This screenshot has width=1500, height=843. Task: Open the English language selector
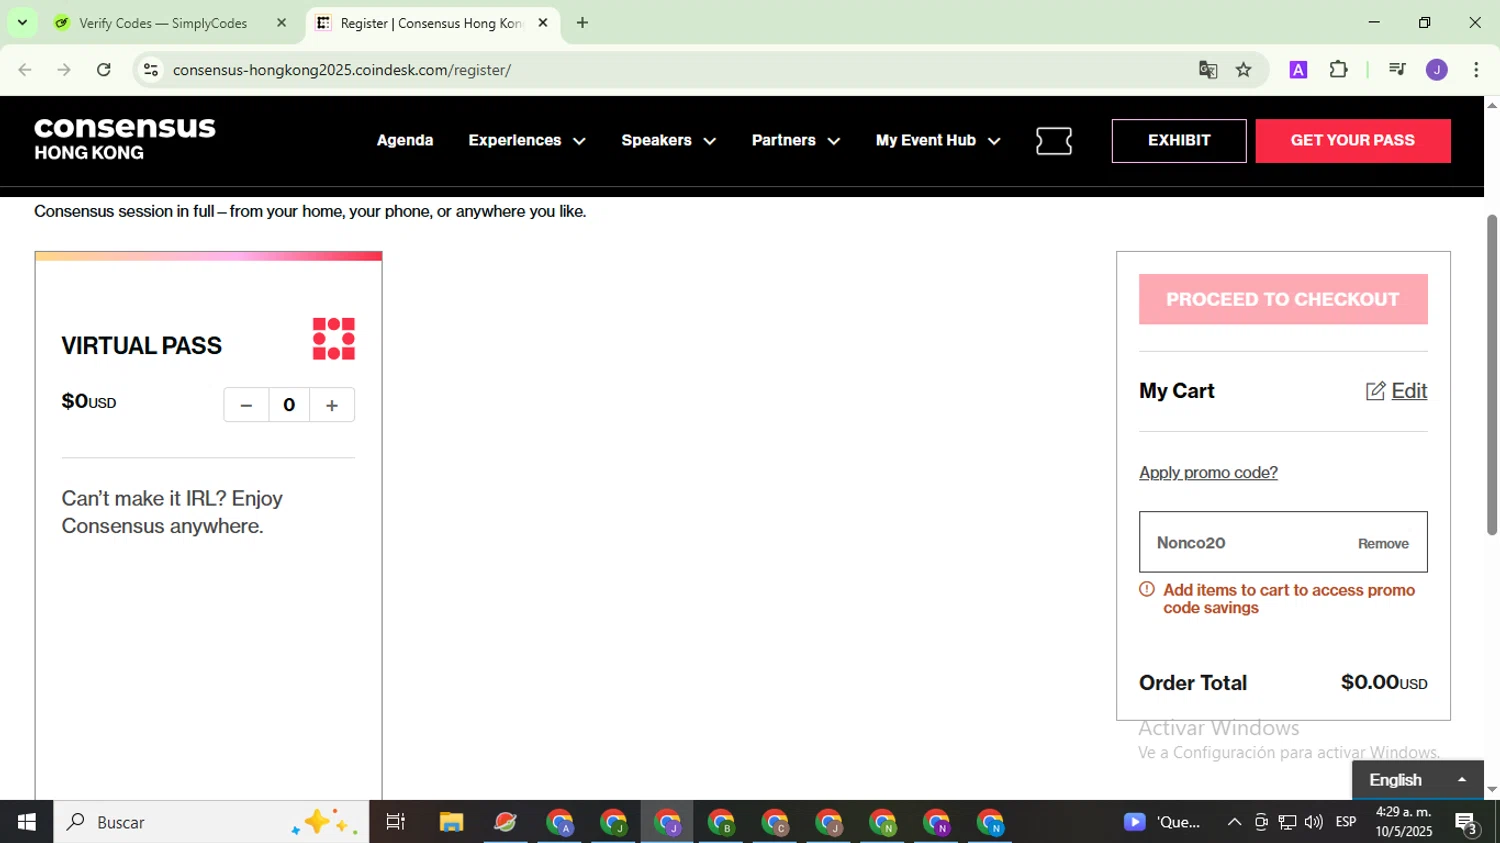1417,780
